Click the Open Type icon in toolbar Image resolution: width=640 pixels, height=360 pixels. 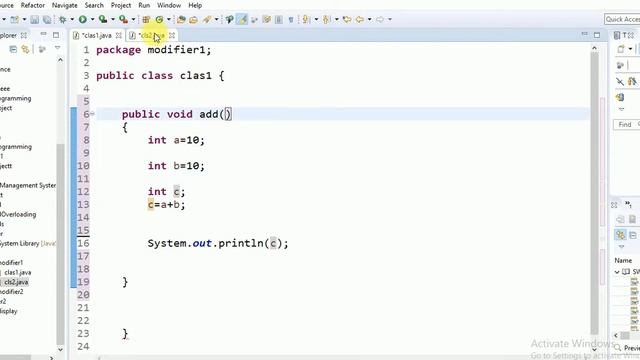pos(181,19)
